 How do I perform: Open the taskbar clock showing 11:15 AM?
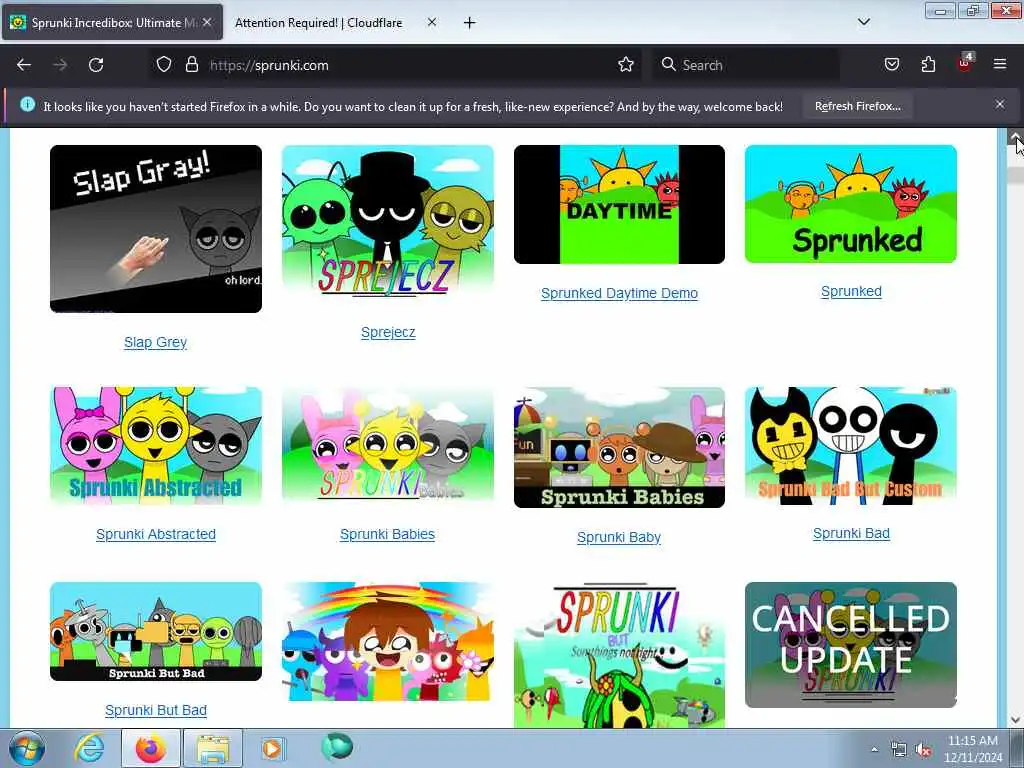pos(972,749)
